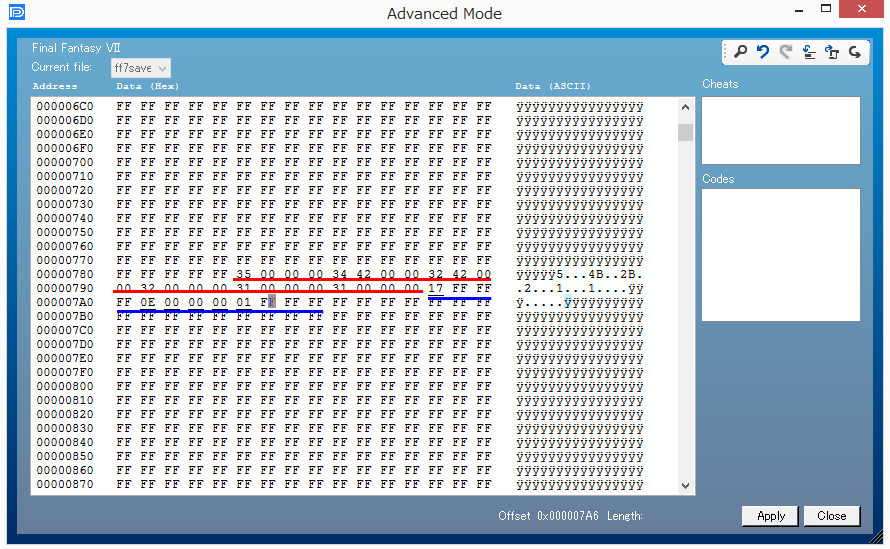
Task: Select the 17 byte in row 00000790
Action: point(435,288)
